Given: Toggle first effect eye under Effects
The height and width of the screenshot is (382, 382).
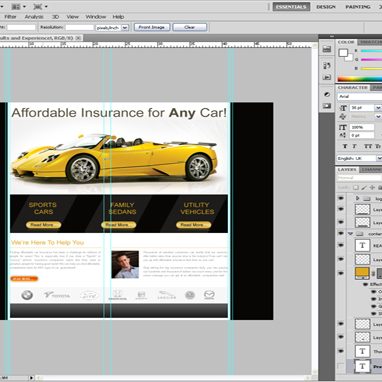Looking at the screenshot, I should tap(374, 292).
